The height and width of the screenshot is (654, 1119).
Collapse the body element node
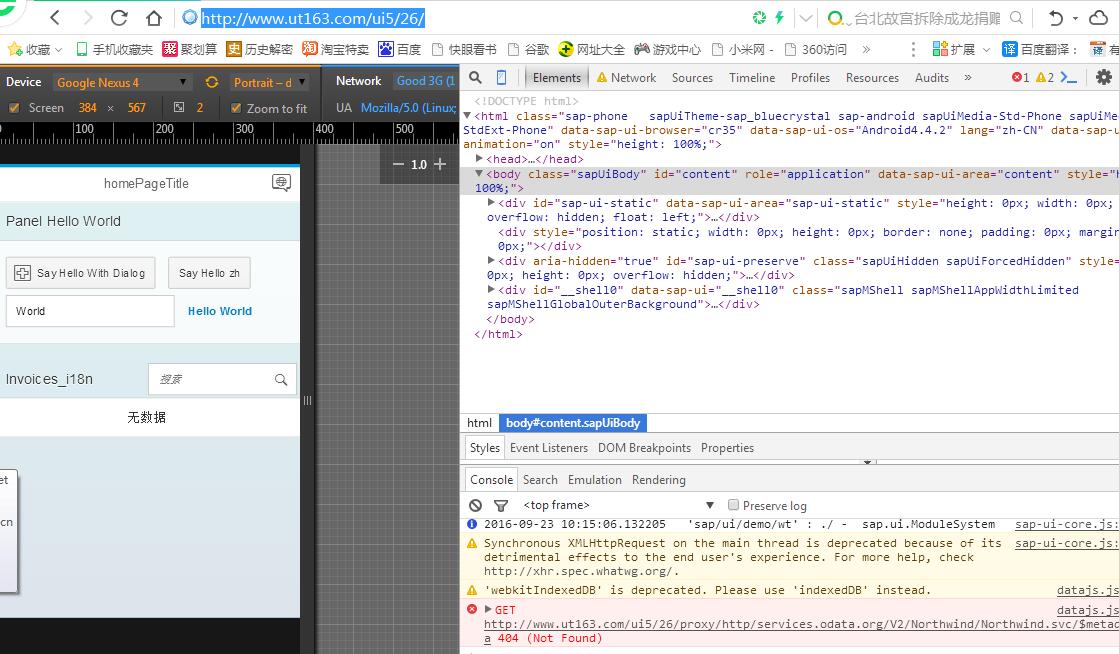[480, 173]
